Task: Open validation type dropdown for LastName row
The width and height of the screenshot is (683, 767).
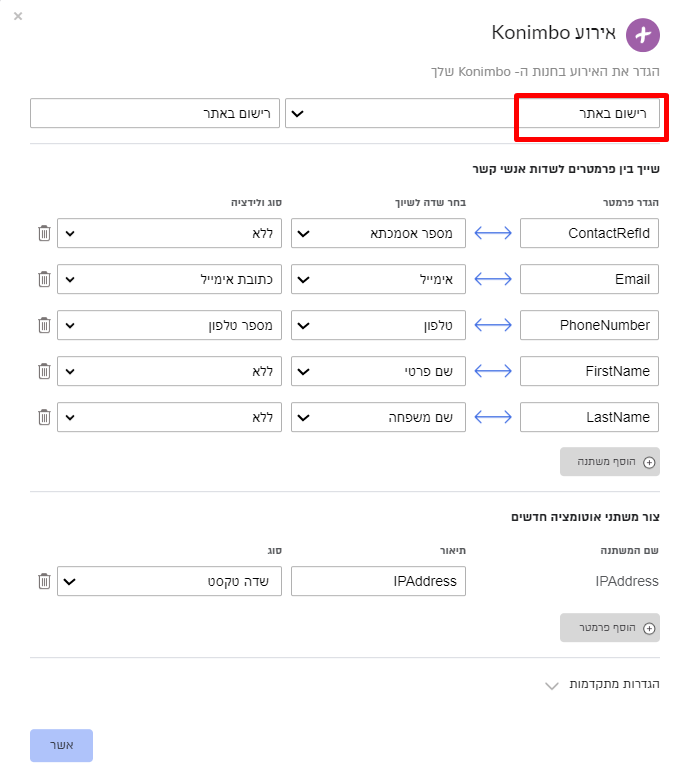Action: coord(169,417)
